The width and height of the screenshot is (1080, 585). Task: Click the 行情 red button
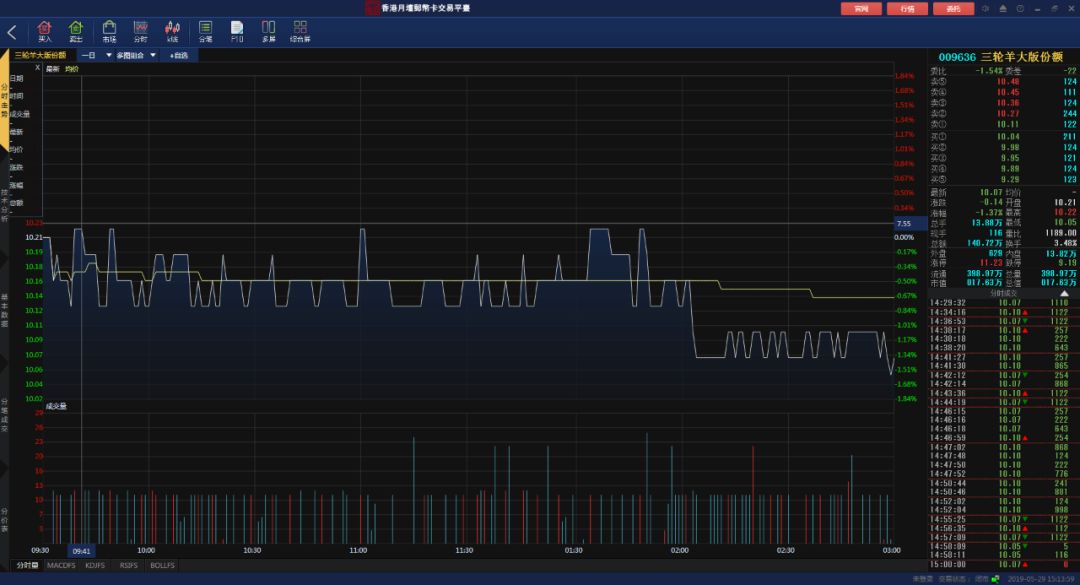[907, 8]
